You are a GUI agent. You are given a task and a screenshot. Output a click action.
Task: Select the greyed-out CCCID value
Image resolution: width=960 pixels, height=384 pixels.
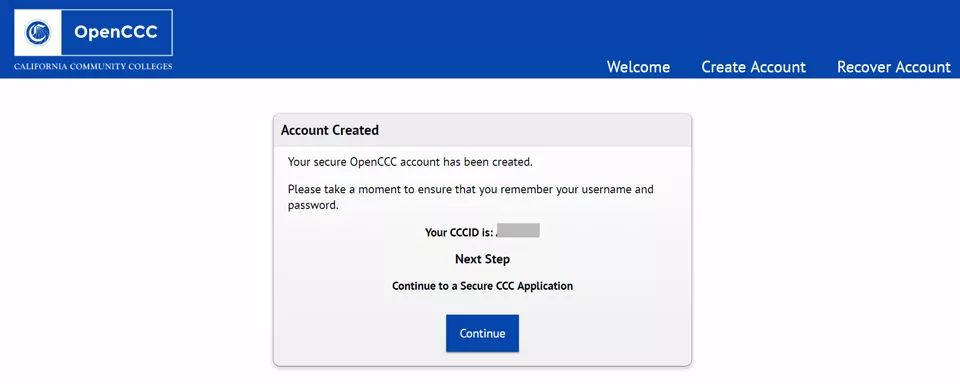point(518,231)
